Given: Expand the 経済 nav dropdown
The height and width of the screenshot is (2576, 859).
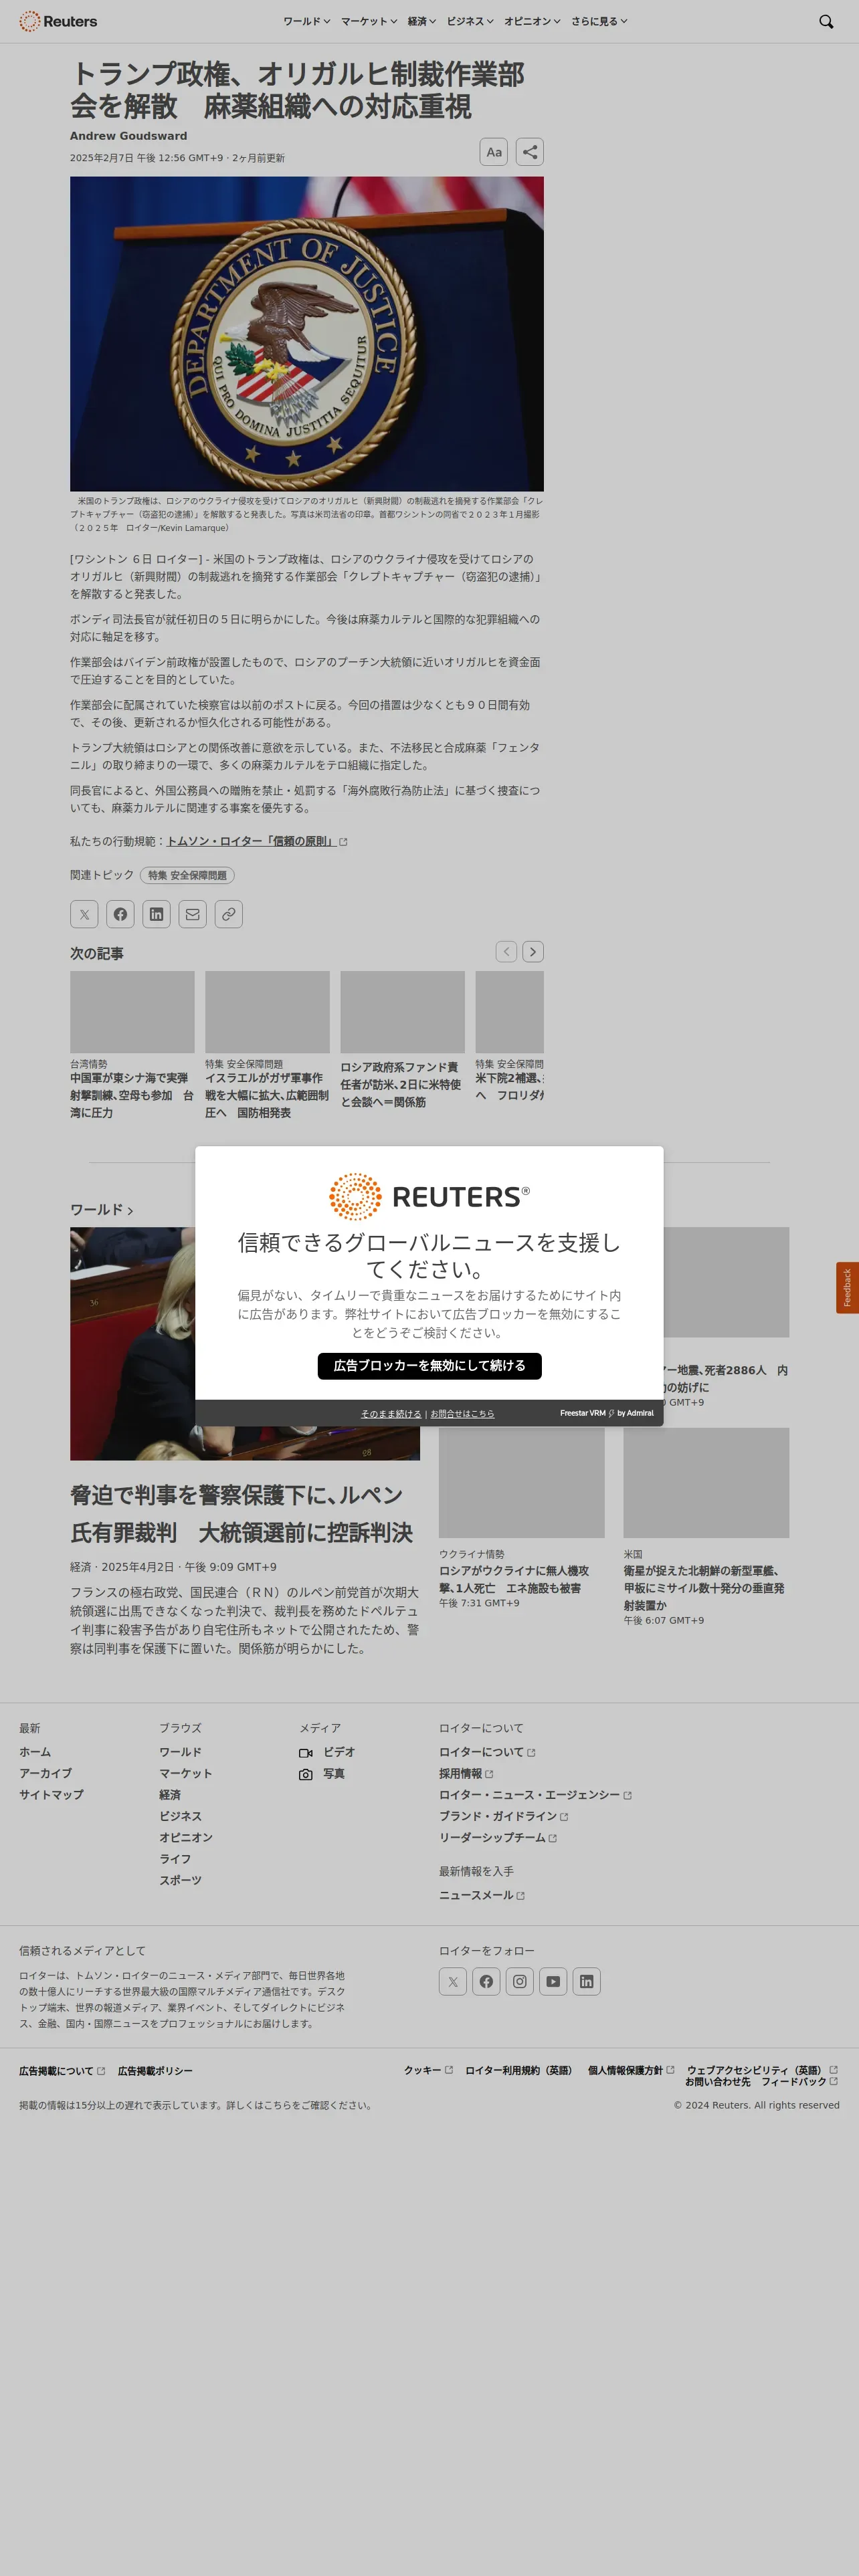Looking at the screenshot, I should coord(421,21).
